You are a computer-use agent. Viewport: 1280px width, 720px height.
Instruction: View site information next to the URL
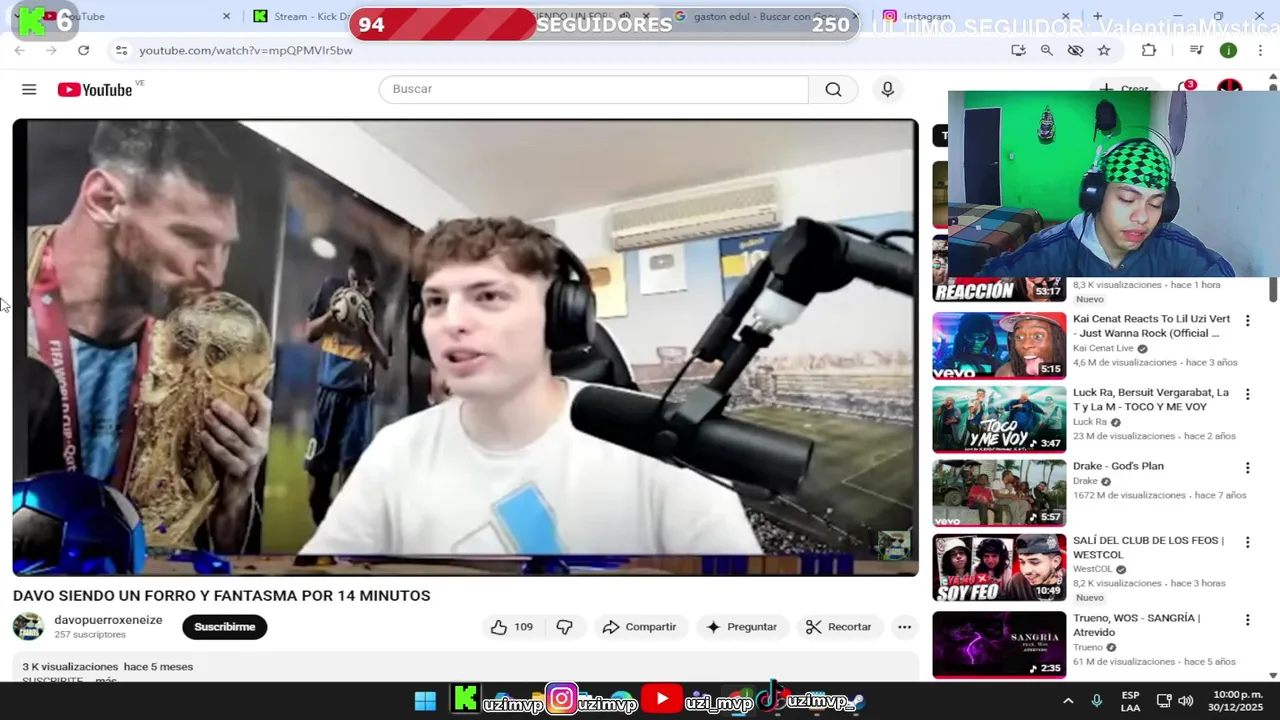pyautogui.click(x=121, y=50)
